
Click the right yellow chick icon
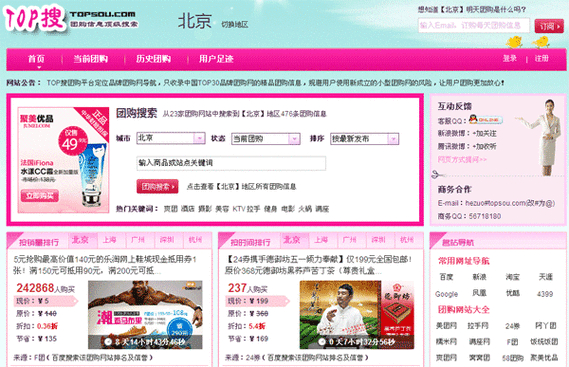[x=541, y=42]
